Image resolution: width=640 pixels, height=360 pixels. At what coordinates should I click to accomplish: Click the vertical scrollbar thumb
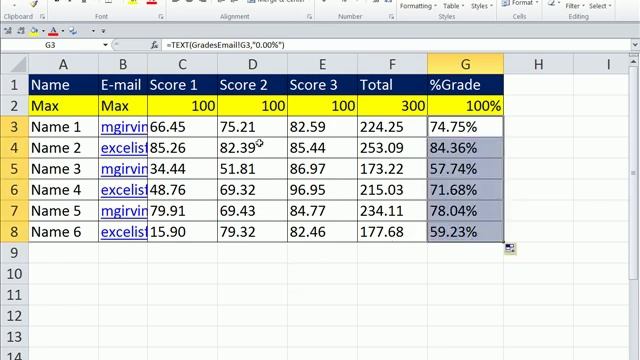coord(633,172)
